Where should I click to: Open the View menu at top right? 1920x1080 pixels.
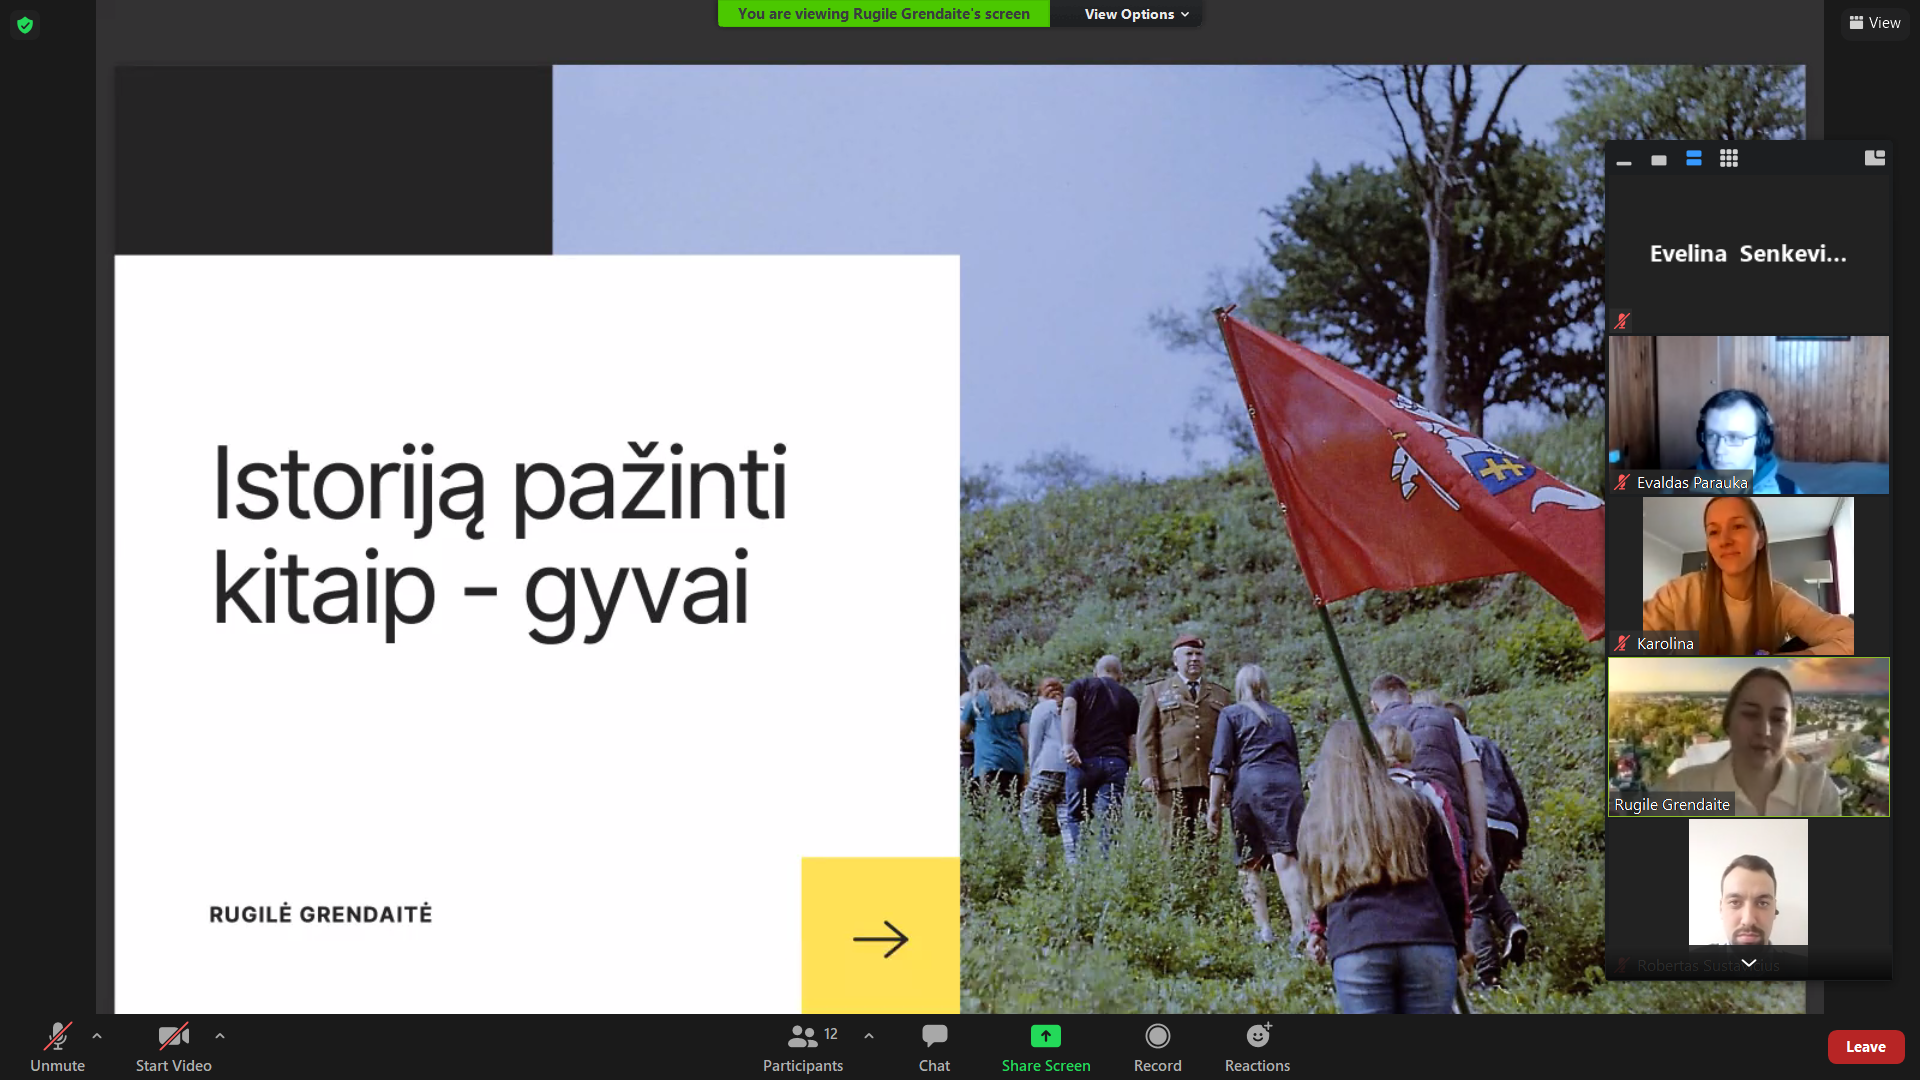1874,23
